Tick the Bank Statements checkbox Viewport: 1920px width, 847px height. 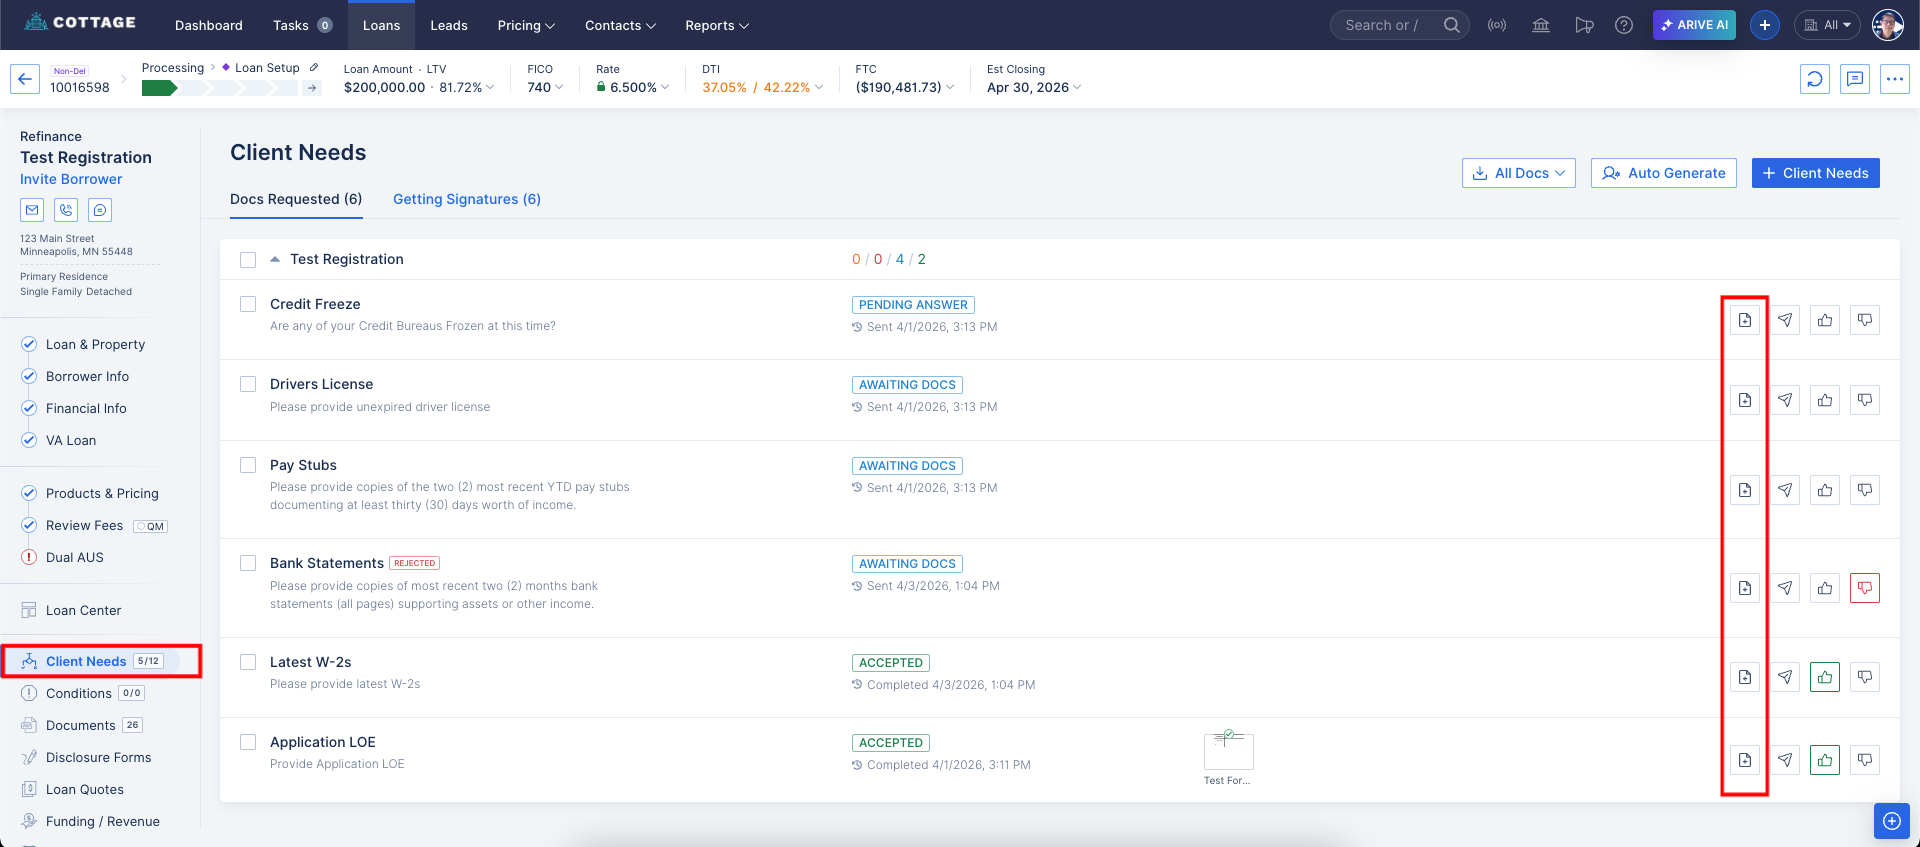(x=248, y=563)
